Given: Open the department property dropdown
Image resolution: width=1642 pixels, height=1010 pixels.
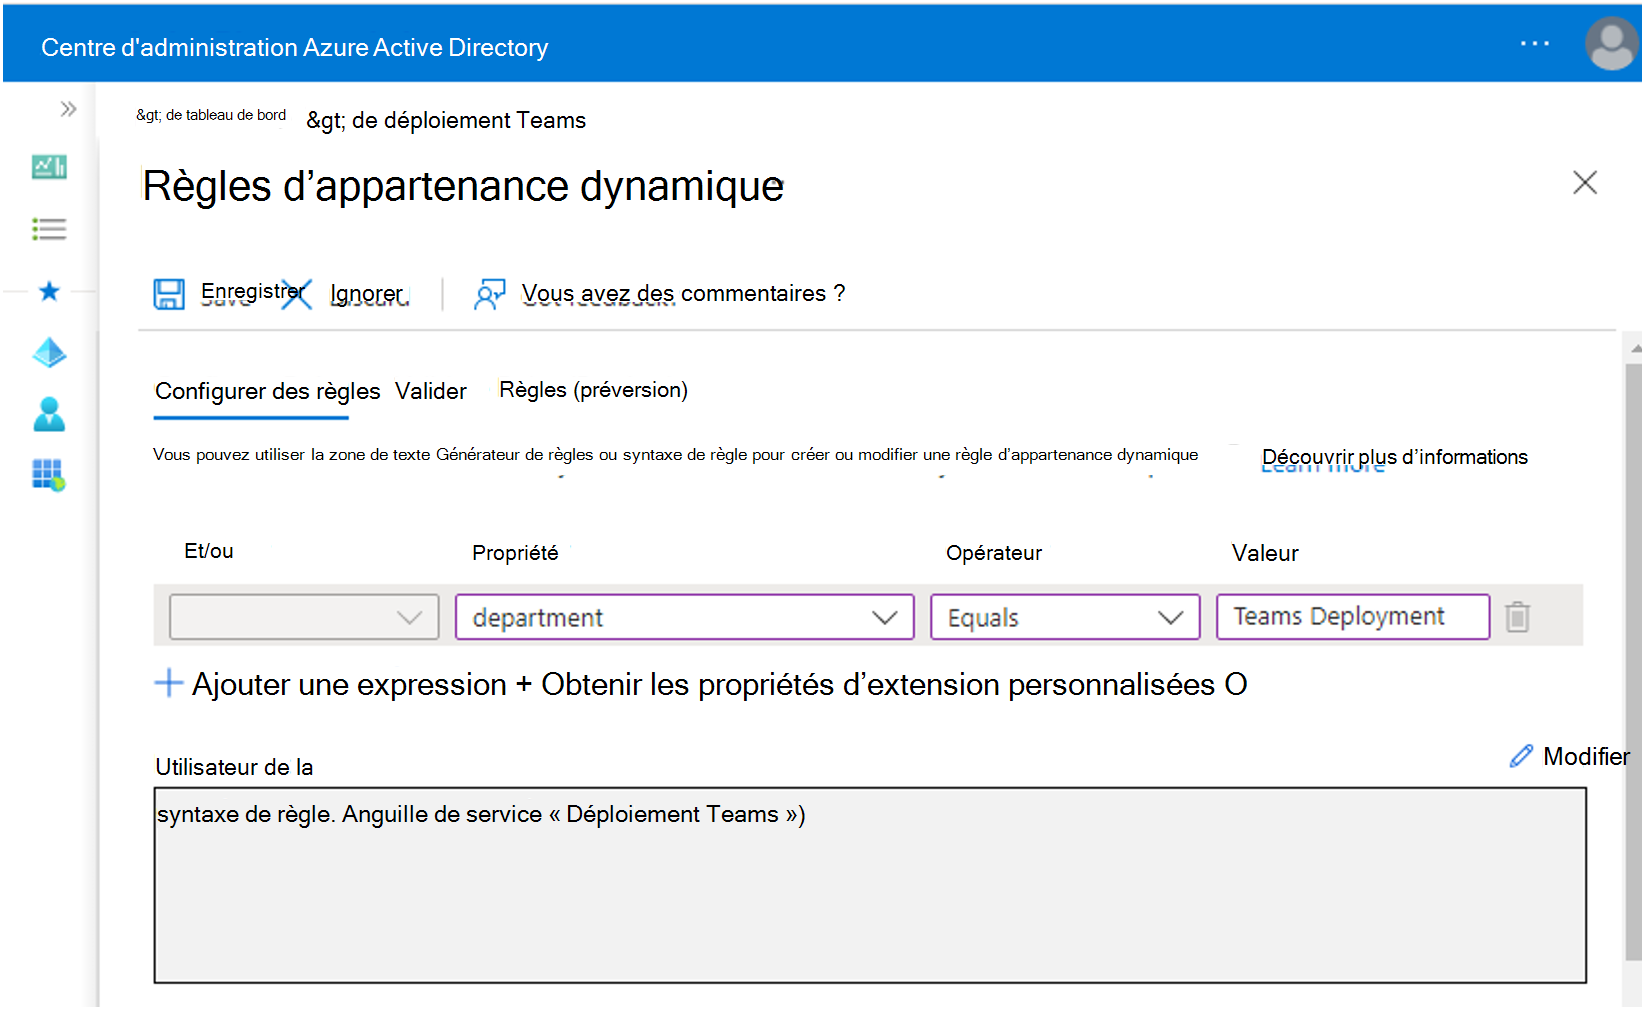Looking at the screenshot, I should tap(685, 617).
